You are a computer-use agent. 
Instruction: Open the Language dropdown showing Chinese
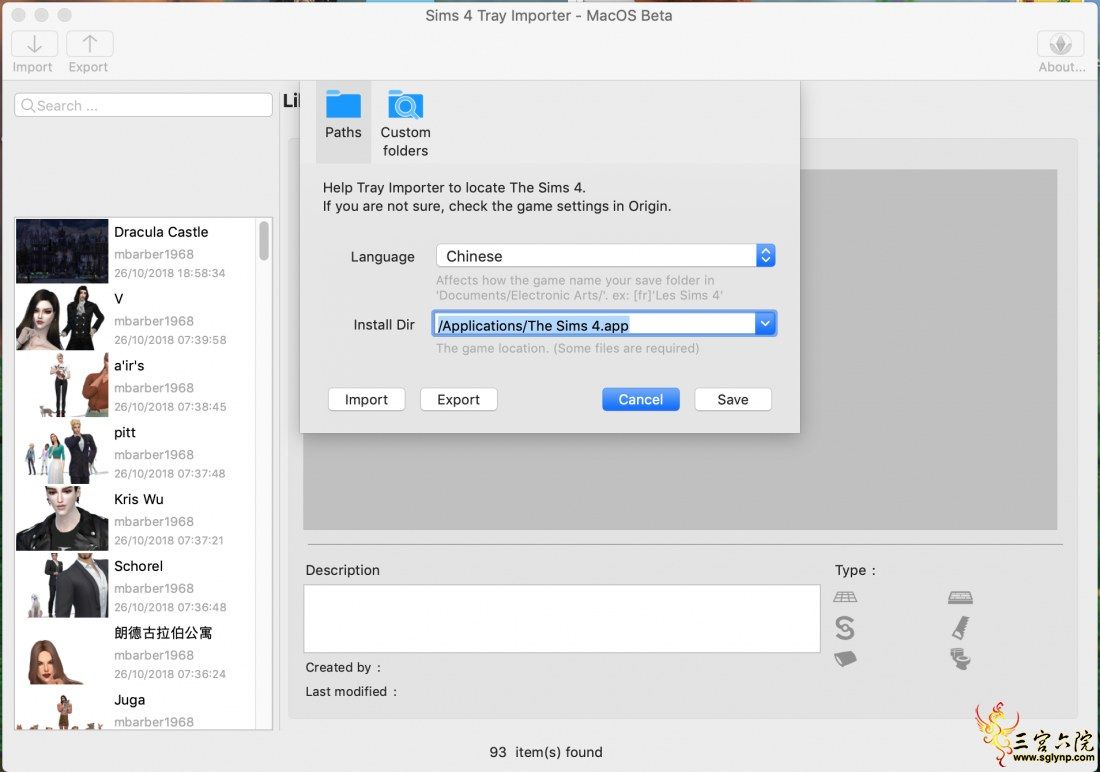click(605, 255)
